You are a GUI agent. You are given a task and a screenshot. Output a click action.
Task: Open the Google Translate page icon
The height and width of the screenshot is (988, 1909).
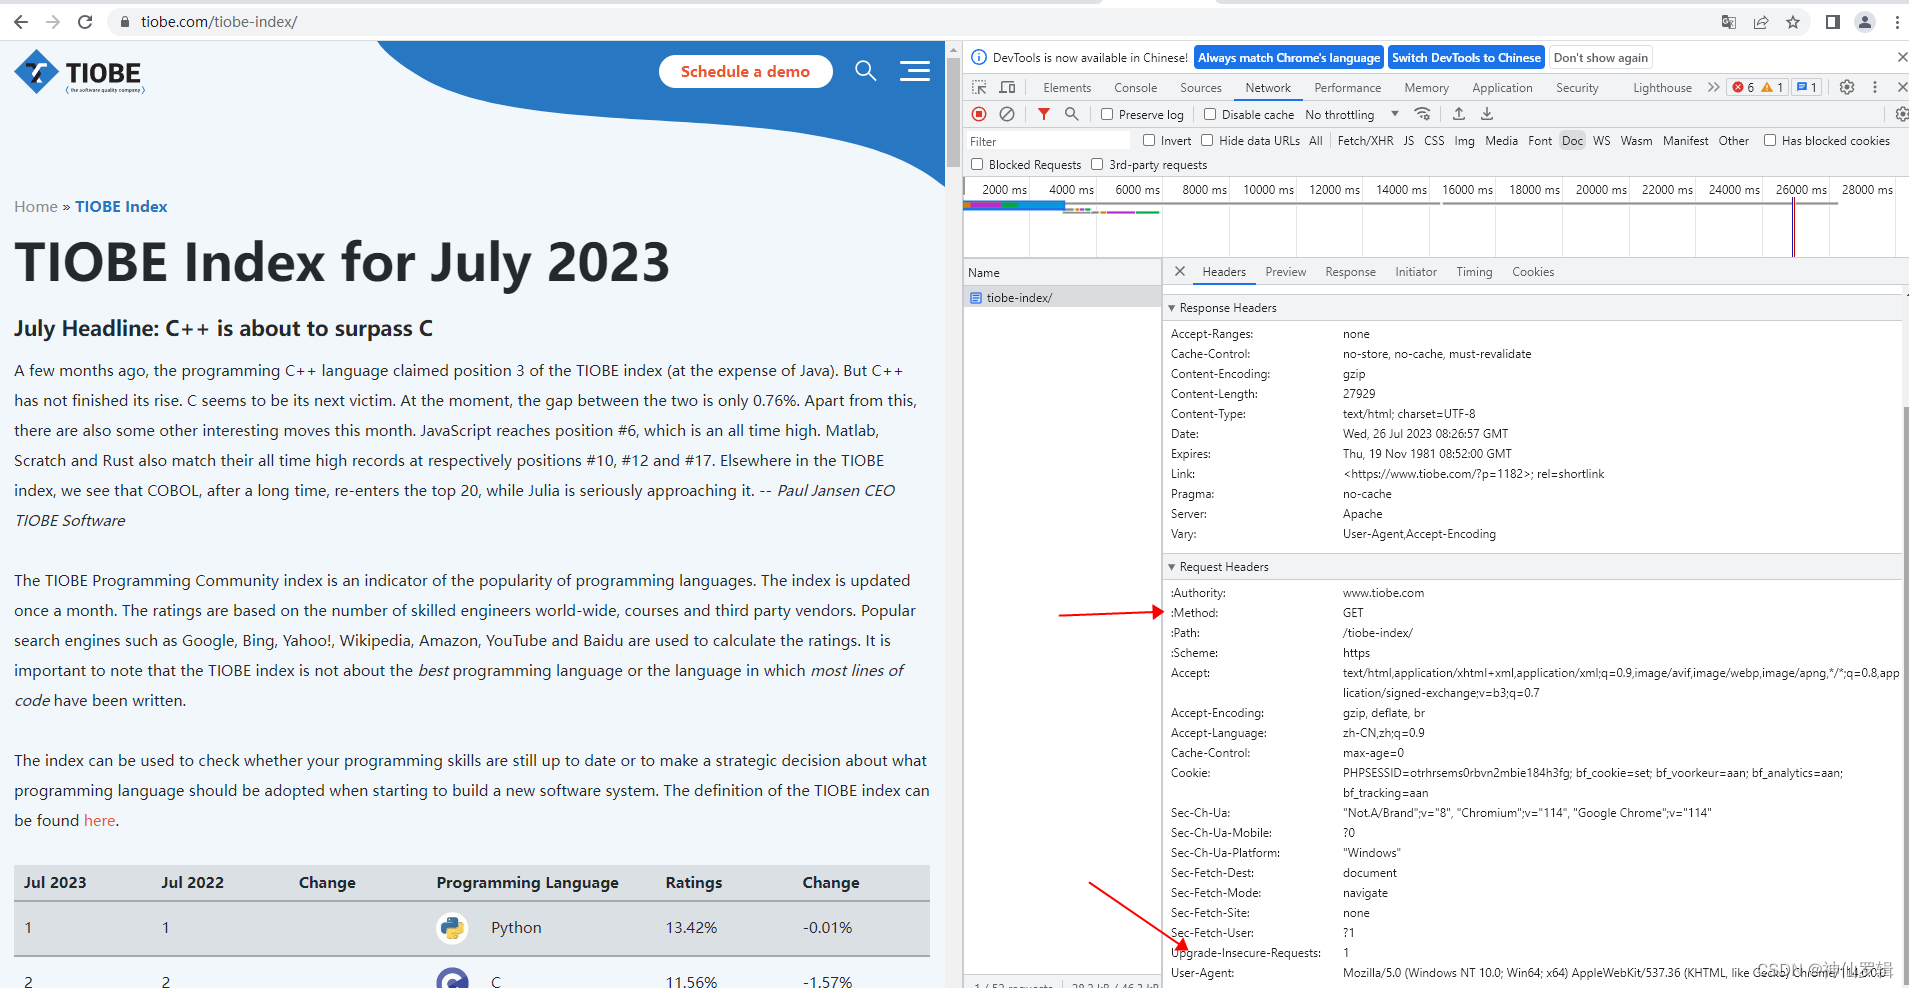click(1728, 22)
